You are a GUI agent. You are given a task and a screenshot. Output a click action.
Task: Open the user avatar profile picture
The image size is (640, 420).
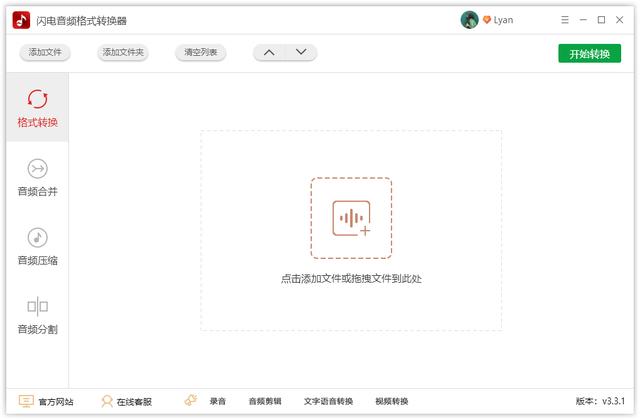coord(469,20)
